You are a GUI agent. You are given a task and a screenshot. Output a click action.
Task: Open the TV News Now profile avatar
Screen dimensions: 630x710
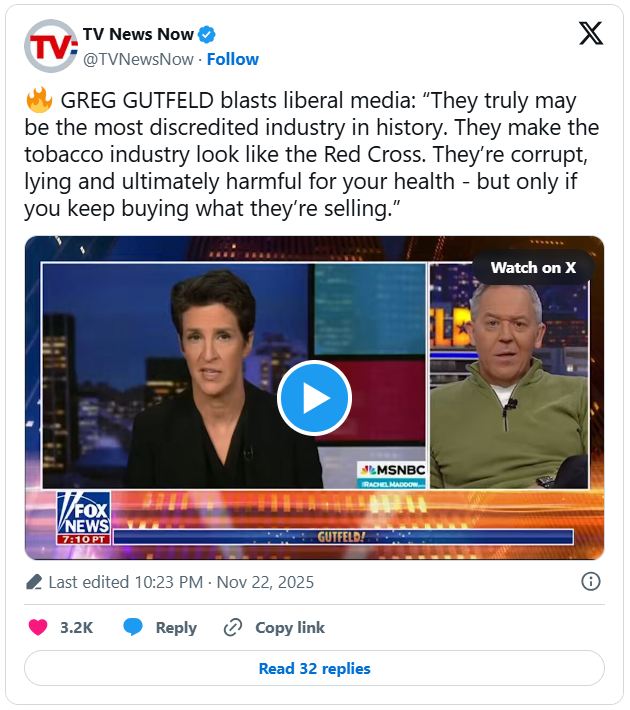click(x=51, y=46)
